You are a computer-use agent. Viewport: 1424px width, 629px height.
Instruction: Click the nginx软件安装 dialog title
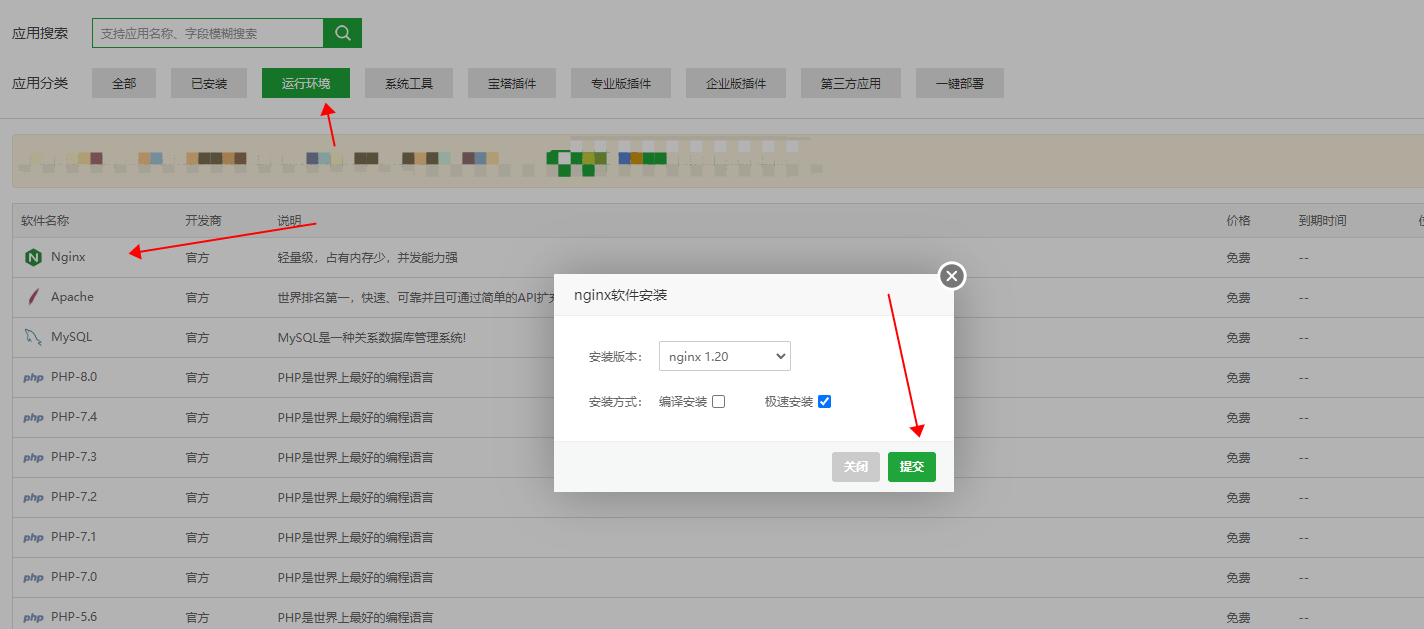(x=620, y=296)
